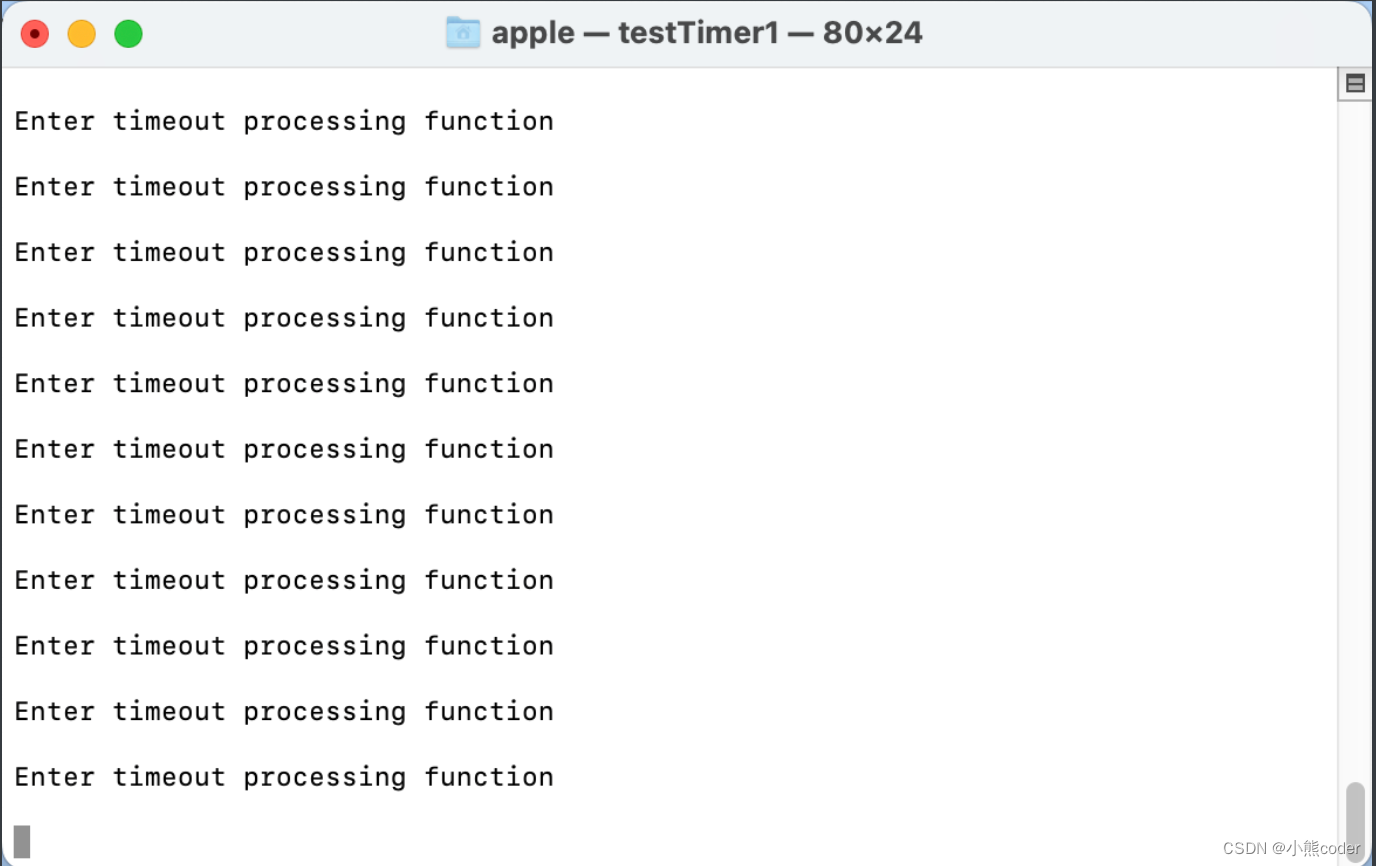Click "processing" in the tenth output line
The width and height of the screenshot is (1376, 866).
[x=324, y=712]
